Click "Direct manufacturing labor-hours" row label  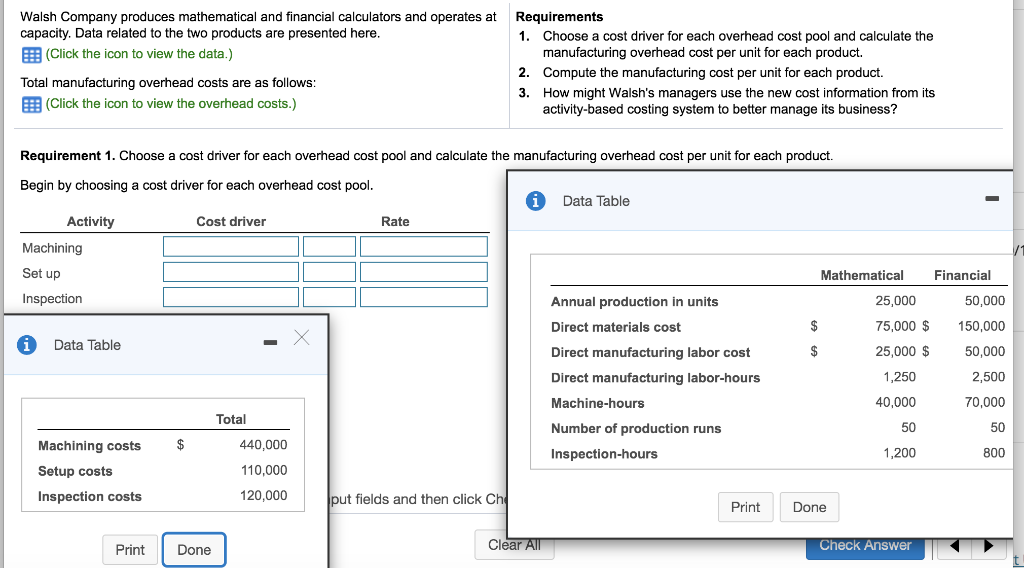[x=655, y=378]
